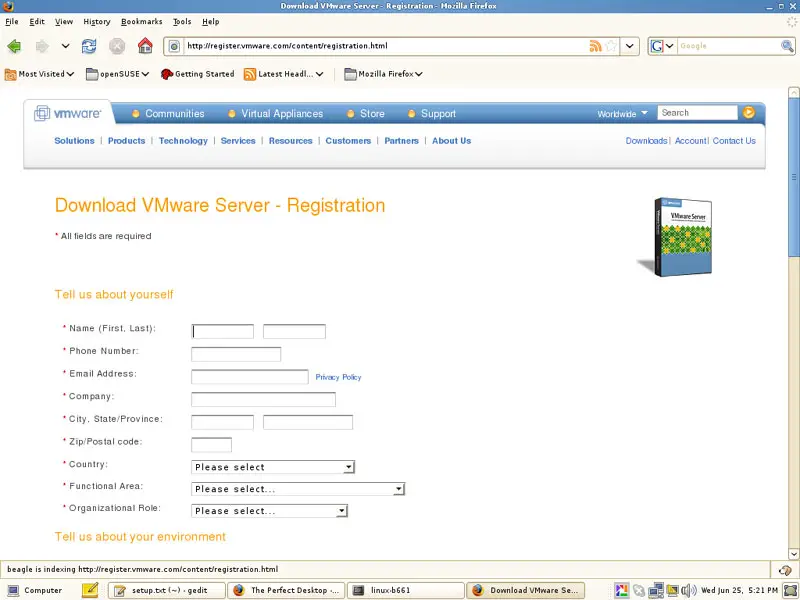Click the VMware Server product box image
The height and width of the screenshot is (600, 800).
[677, 236]
